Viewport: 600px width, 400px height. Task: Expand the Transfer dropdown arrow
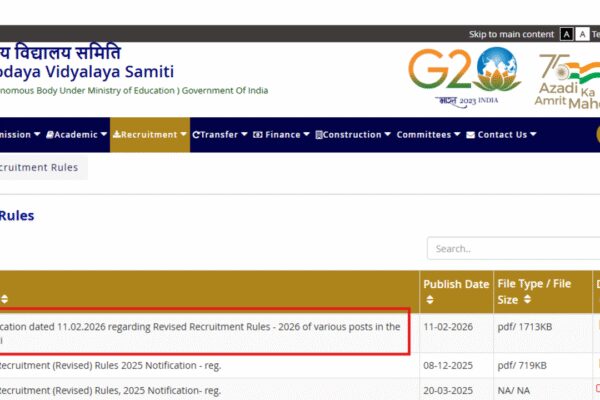point(244,134)
